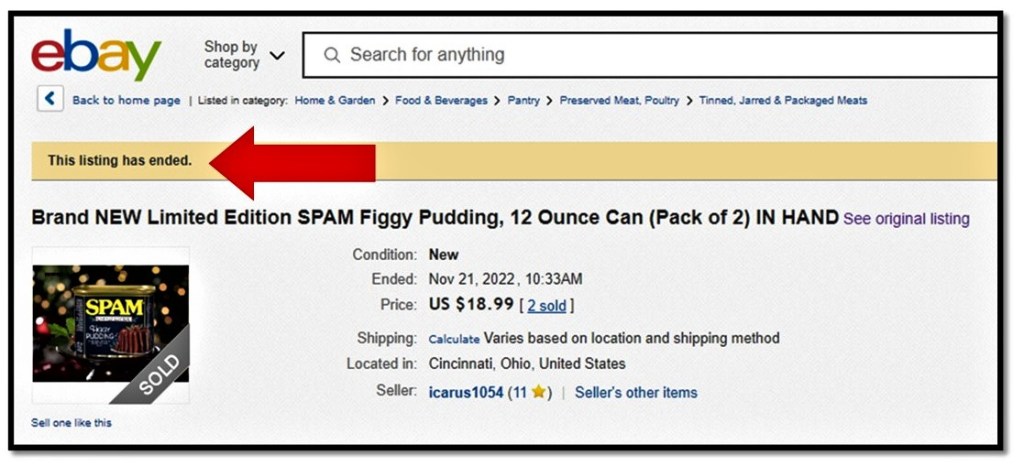Click Sell one like this
This screenshot has height=466, width=1024.
pyautogui.click(x=72, y=423)
